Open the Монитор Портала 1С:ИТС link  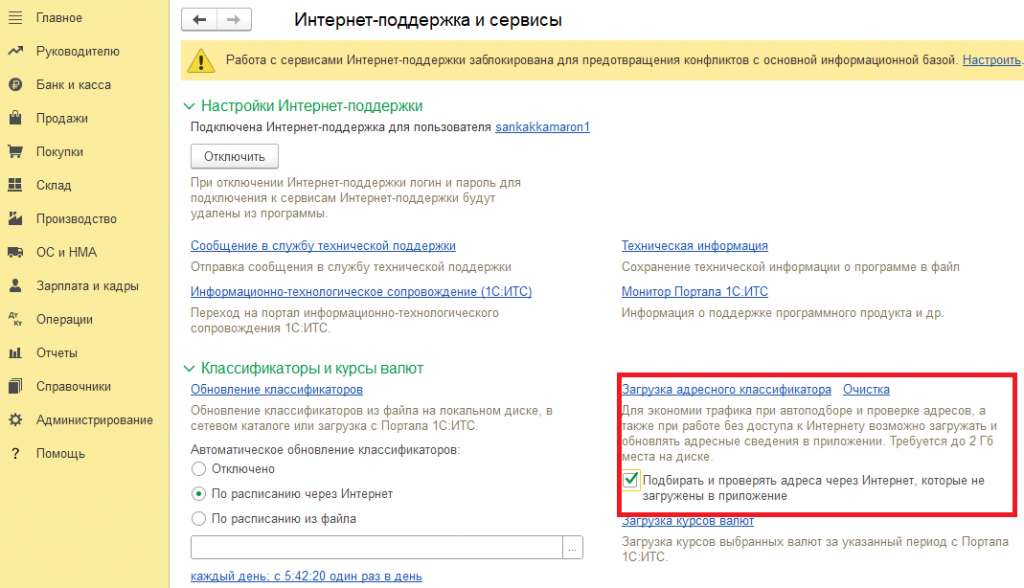click(x=694, y=291)
